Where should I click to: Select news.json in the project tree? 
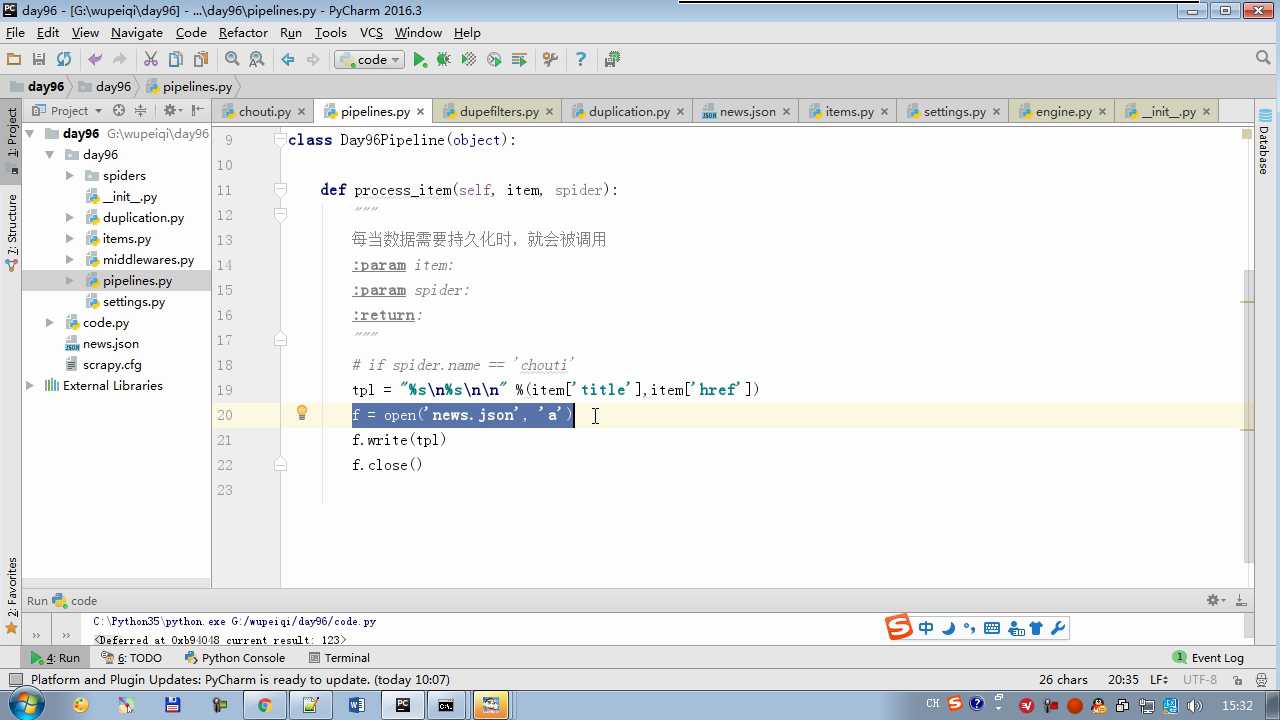tap(111, 344)
